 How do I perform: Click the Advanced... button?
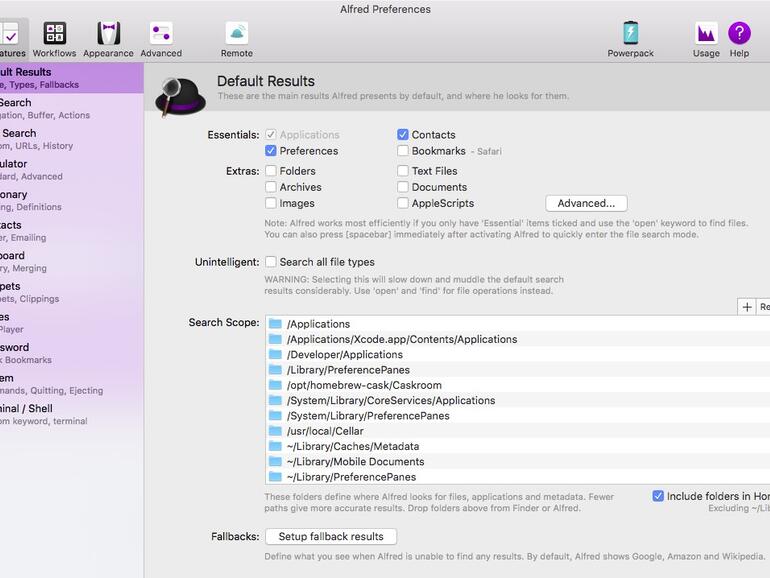586,203
